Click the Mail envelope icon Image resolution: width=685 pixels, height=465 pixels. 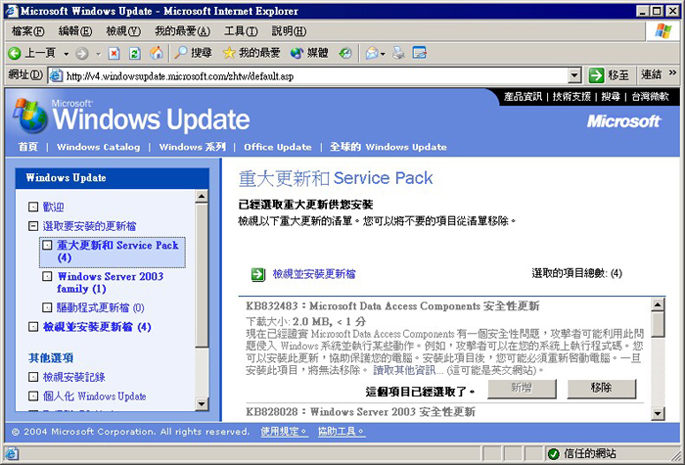[372, 53]
